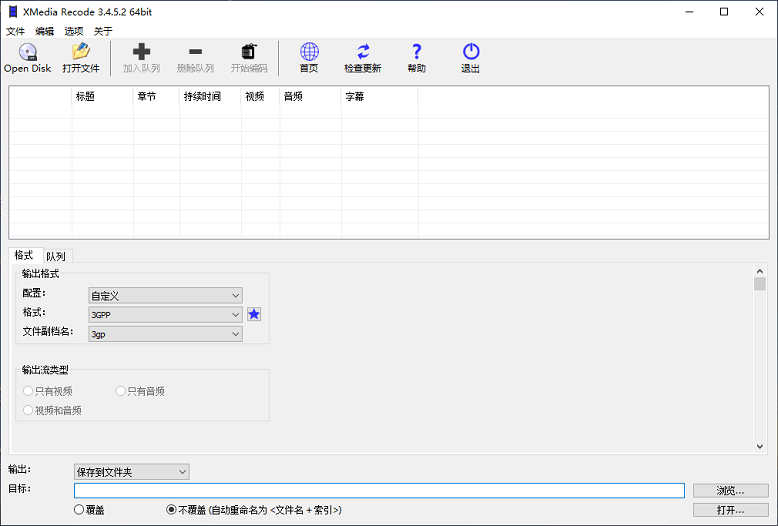
Task: Open 帮助 question mark icon
Action: (416, 52)
